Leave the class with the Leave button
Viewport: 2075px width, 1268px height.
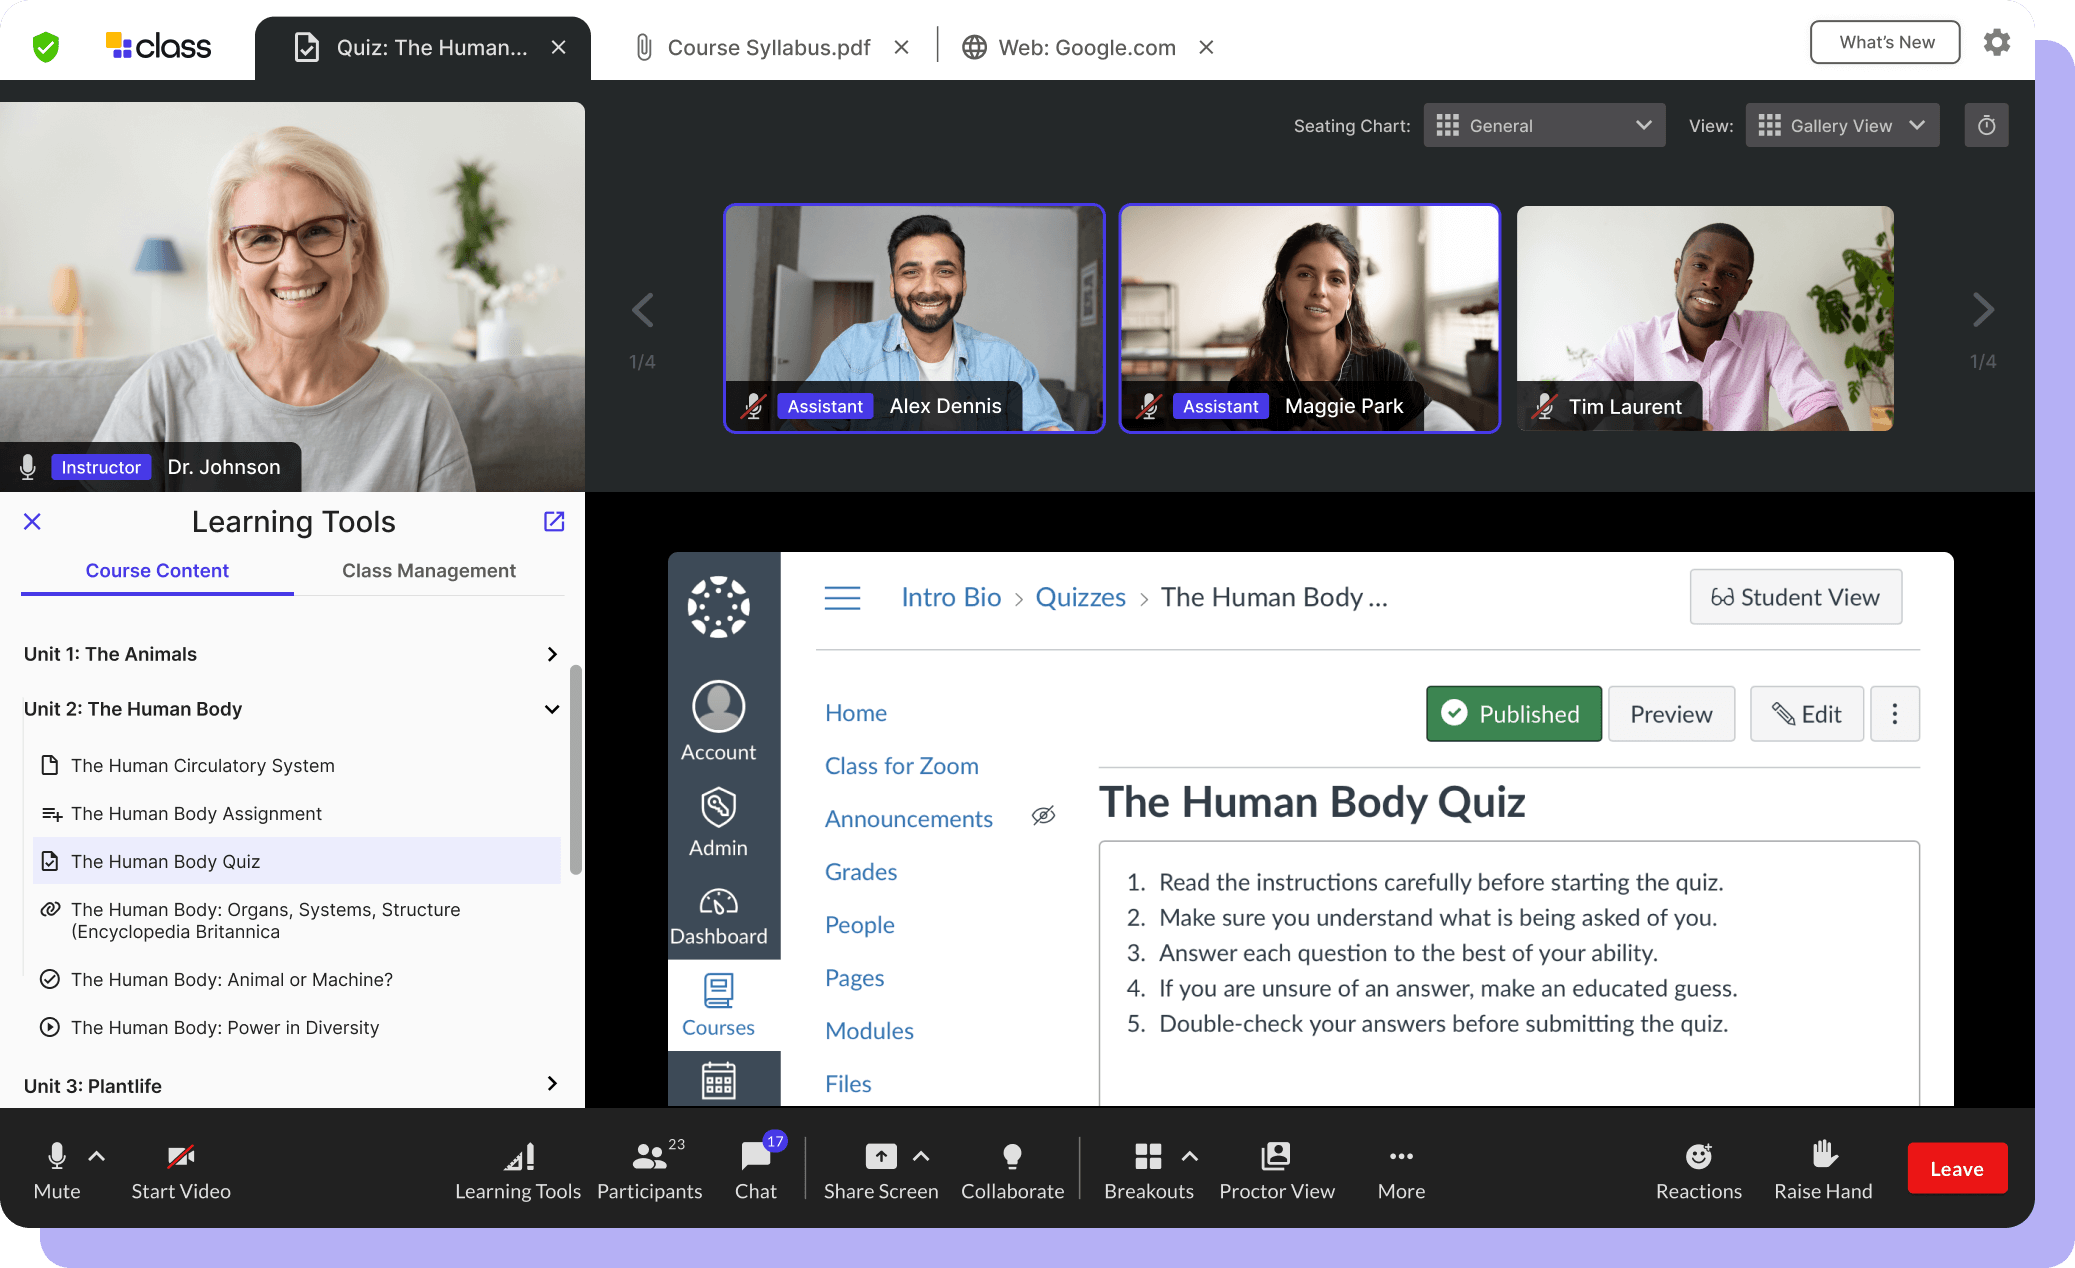click(x=1957, y=1168)
